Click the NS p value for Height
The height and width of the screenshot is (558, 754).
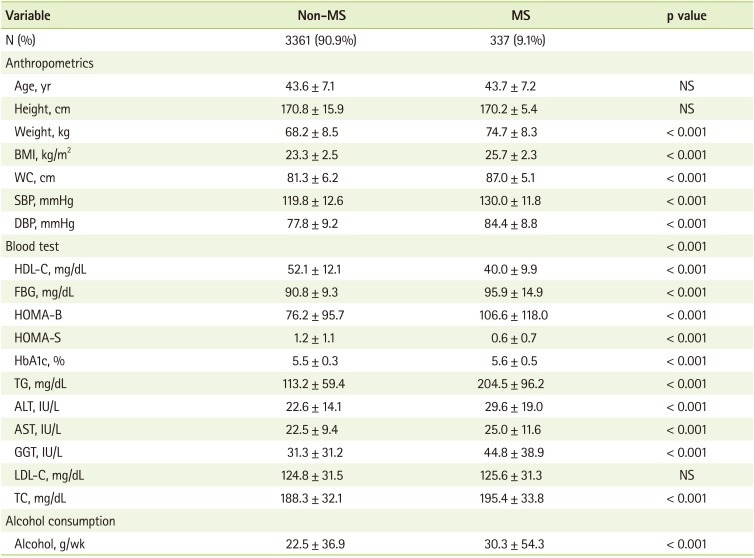point(686,108)
